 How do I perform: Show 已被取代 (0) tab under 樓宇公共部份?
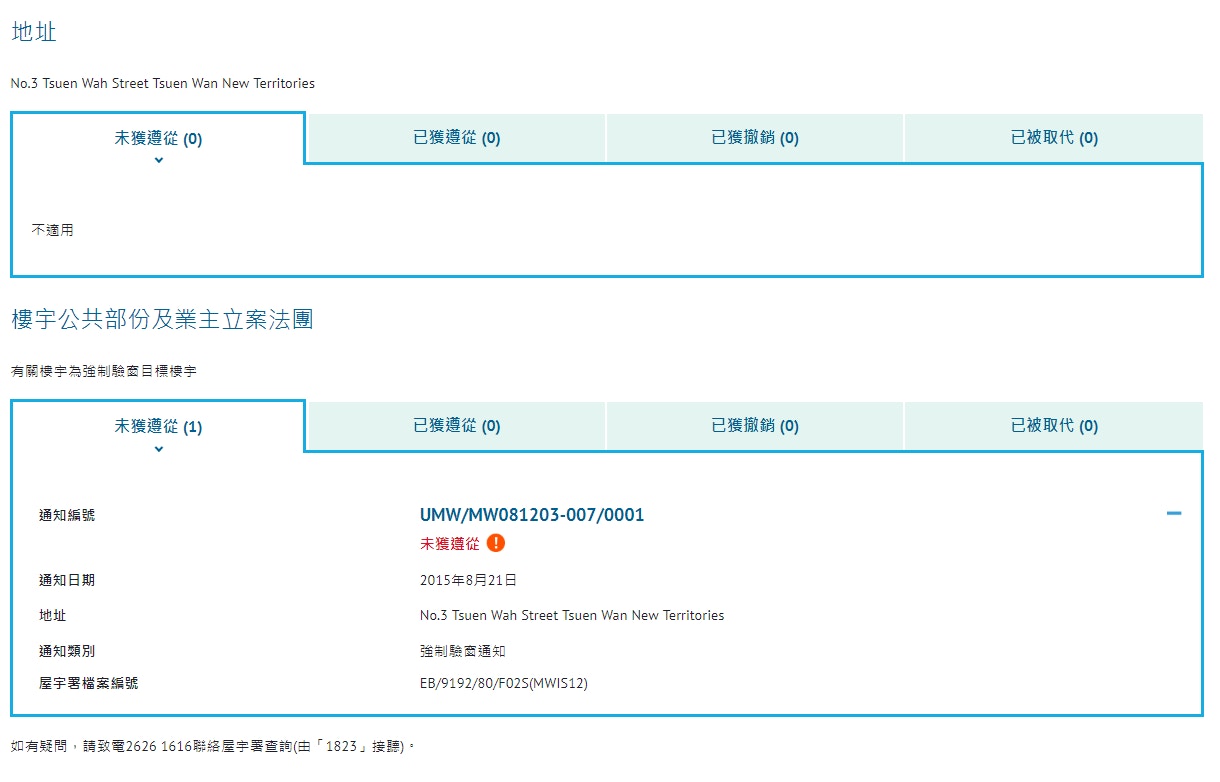(x=1053, y=426)
